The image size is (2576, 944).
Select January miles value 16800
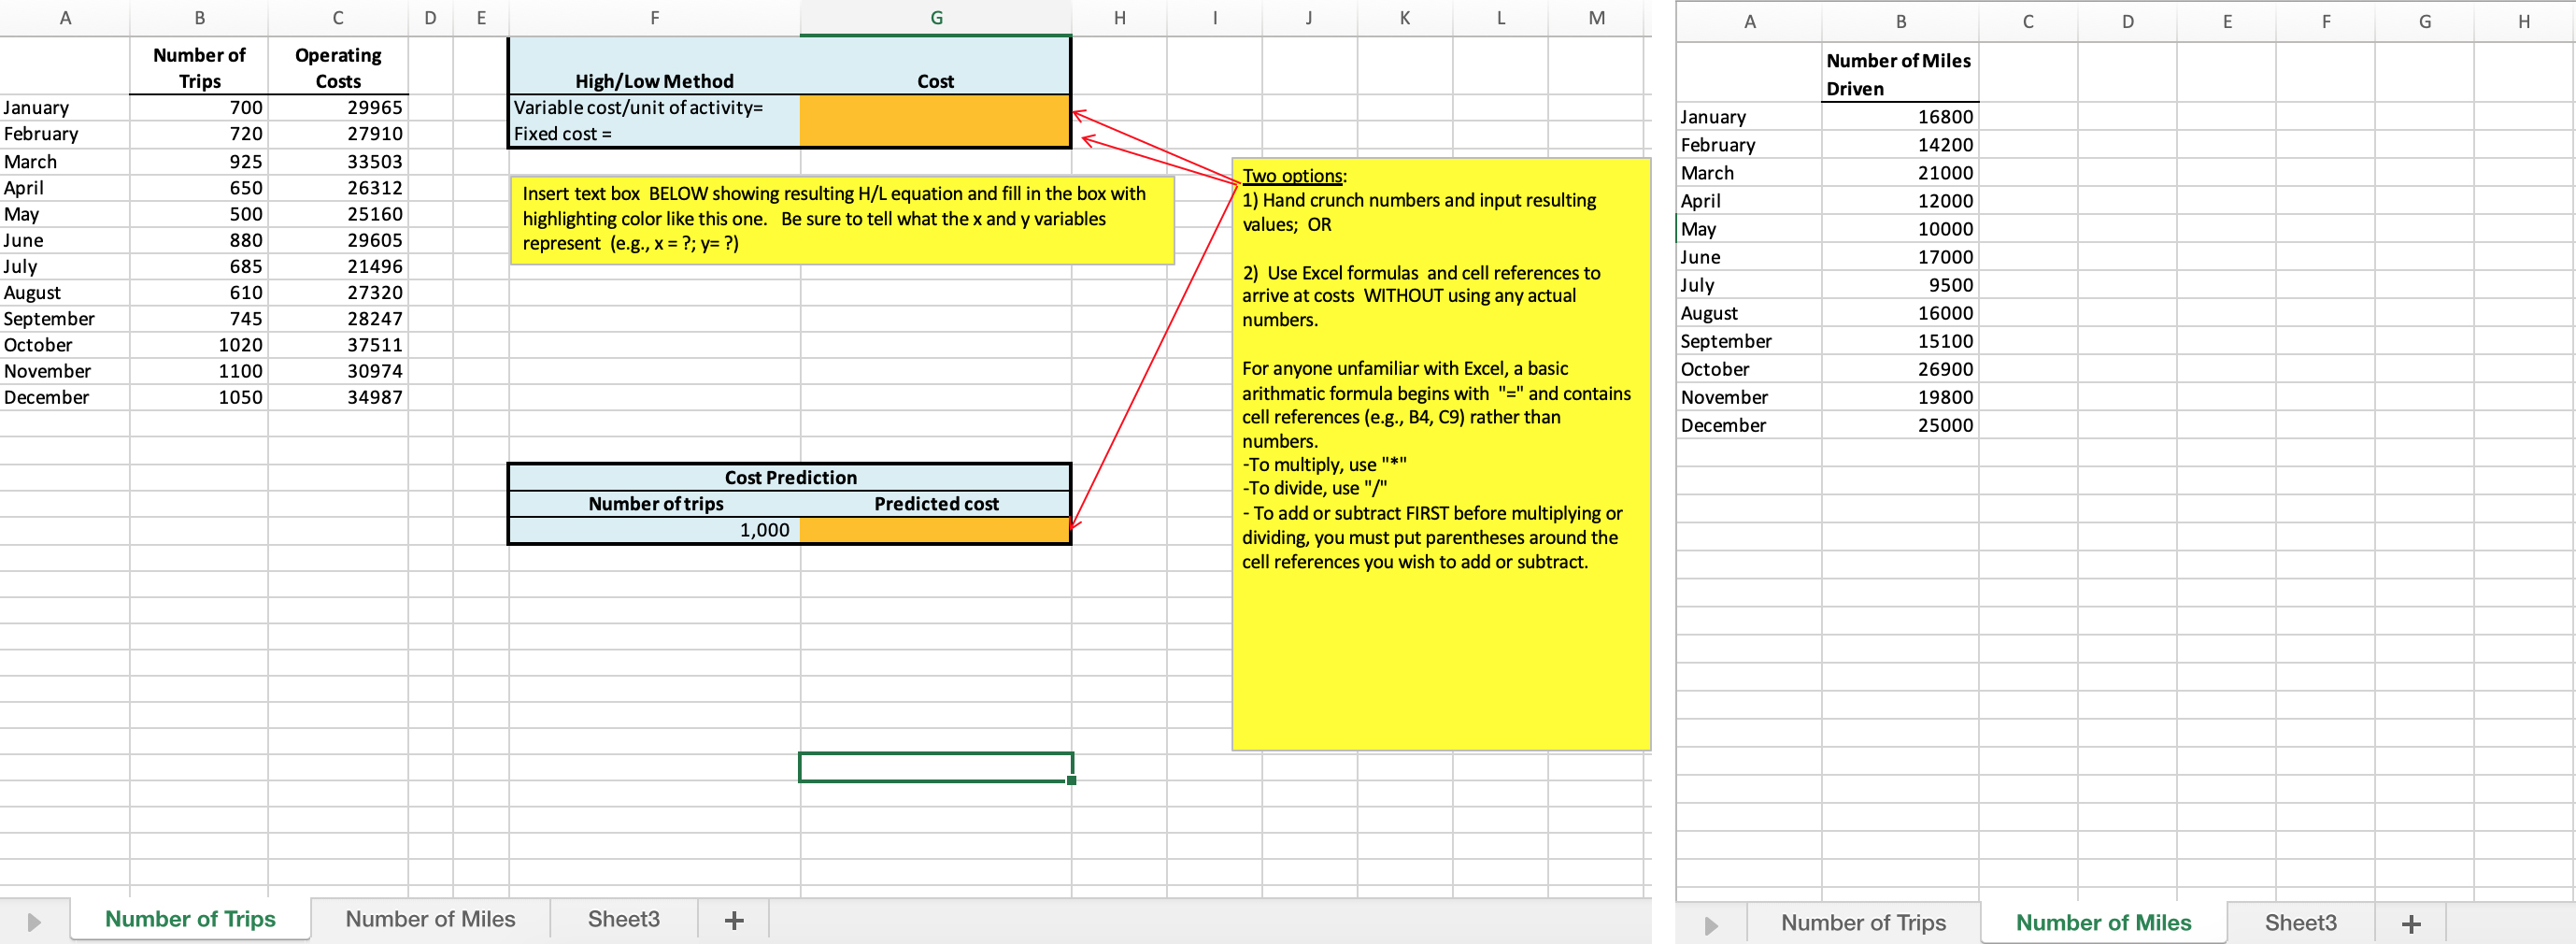(1900, 117)
